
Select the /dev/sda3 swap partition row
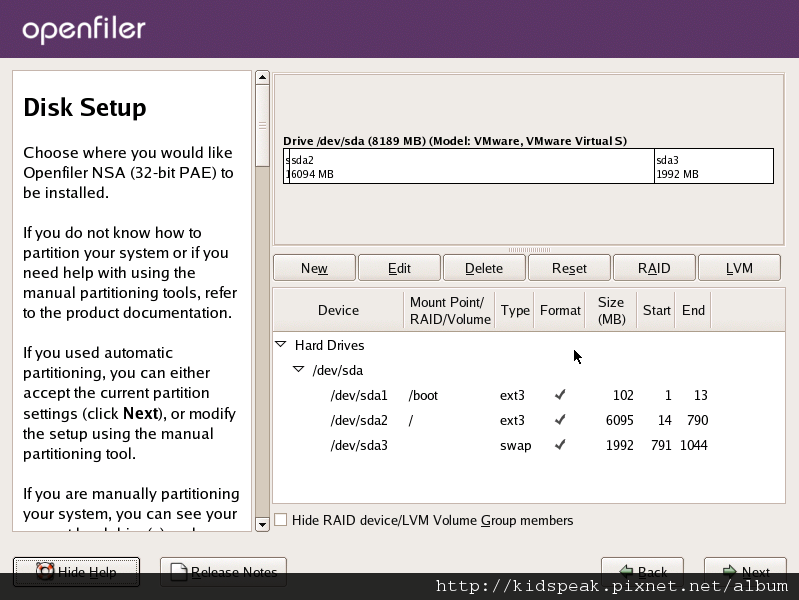tap(529, 445)
